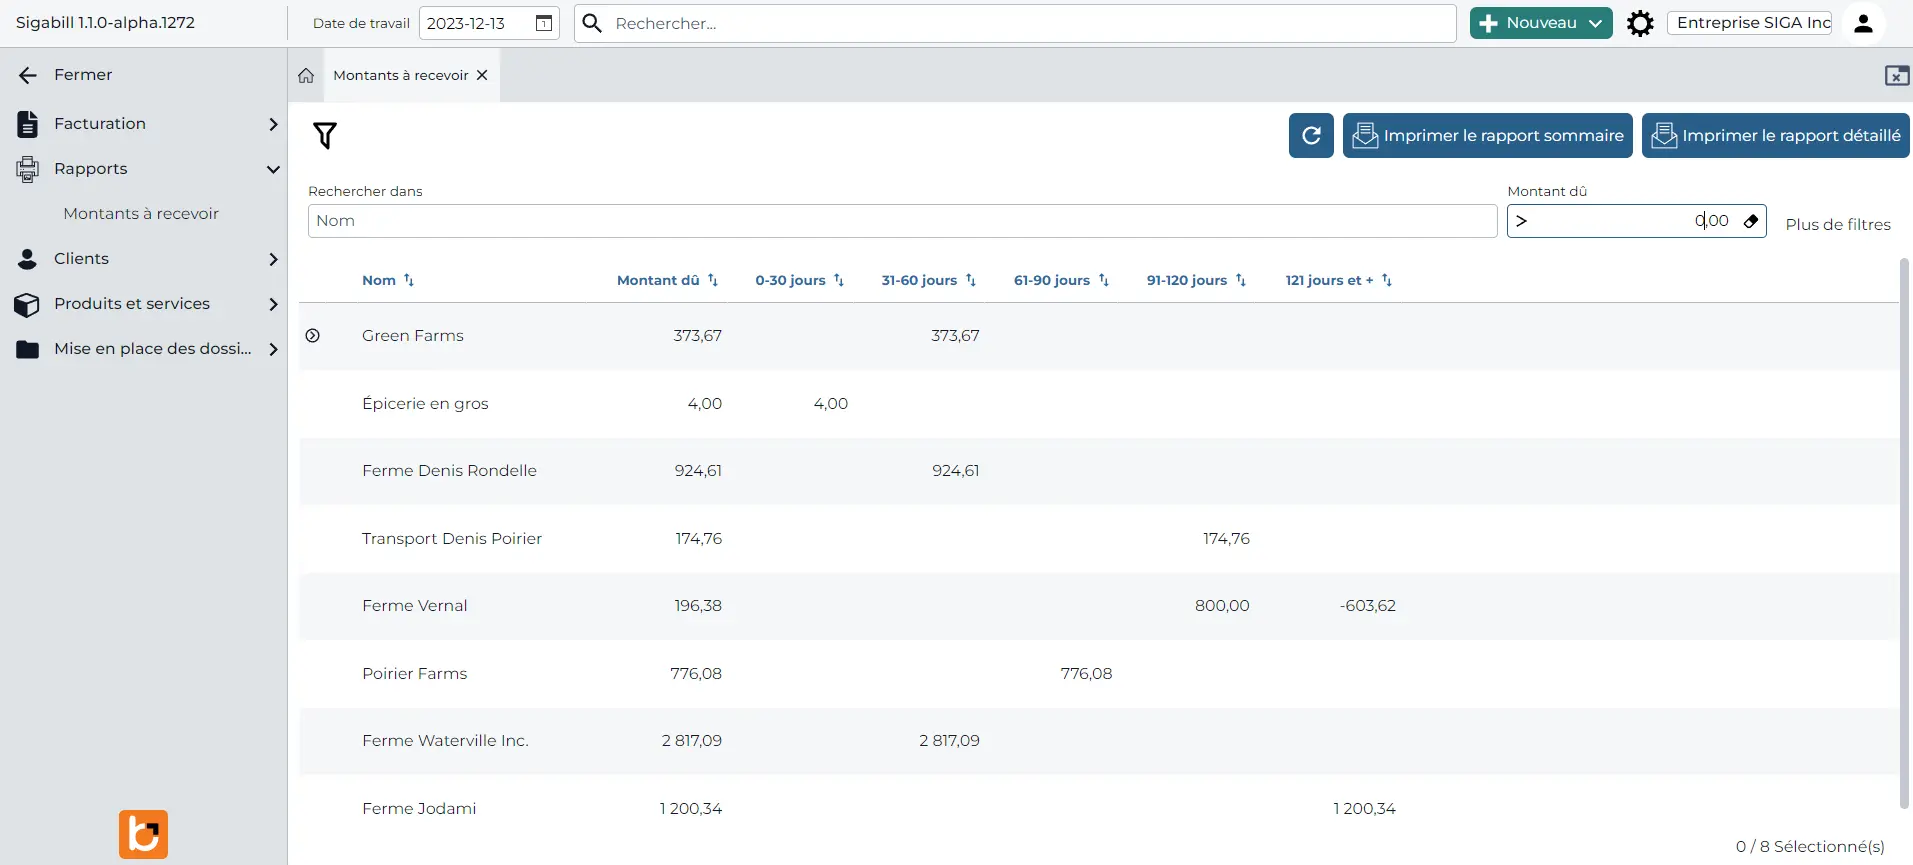
Task: Open the Facturation document icon
Action: (28, 124)
